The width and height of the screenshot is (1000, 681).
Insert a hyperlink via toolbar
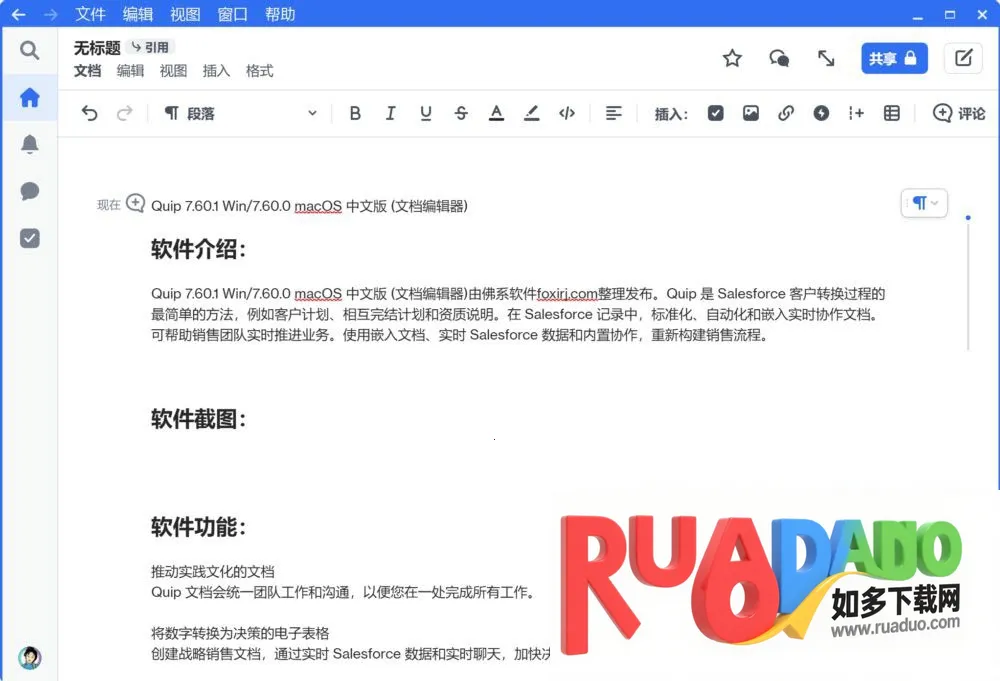(786, 113)
